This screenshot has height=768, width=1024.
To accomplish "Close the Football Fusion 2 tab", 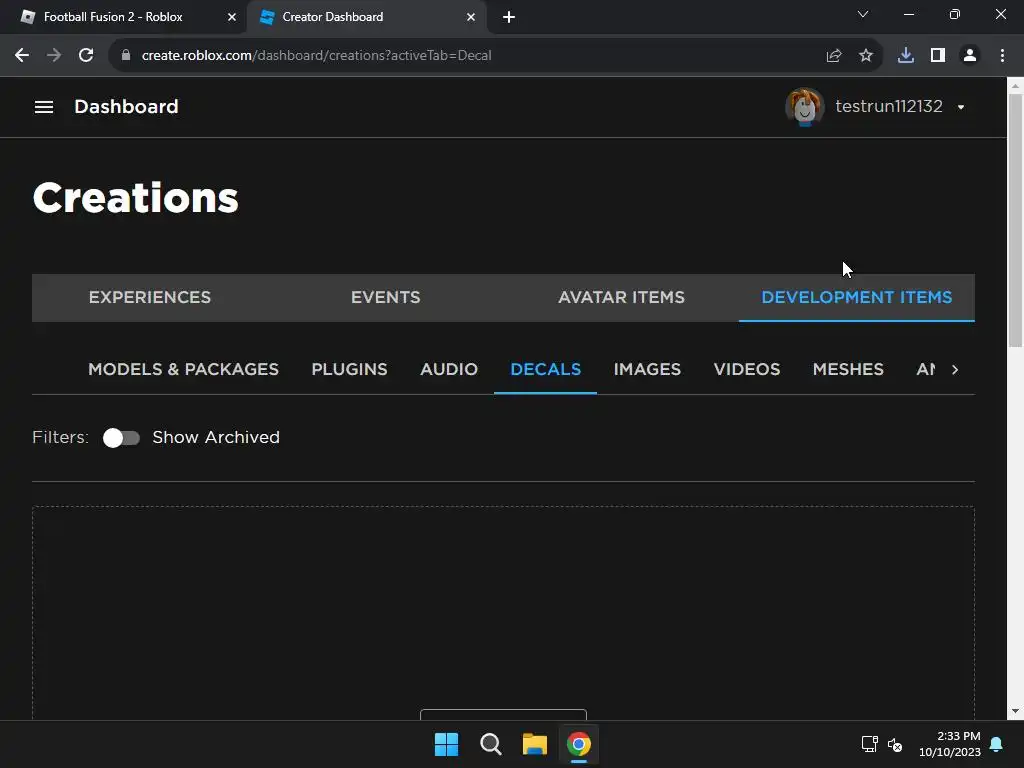I will (232, 17).
